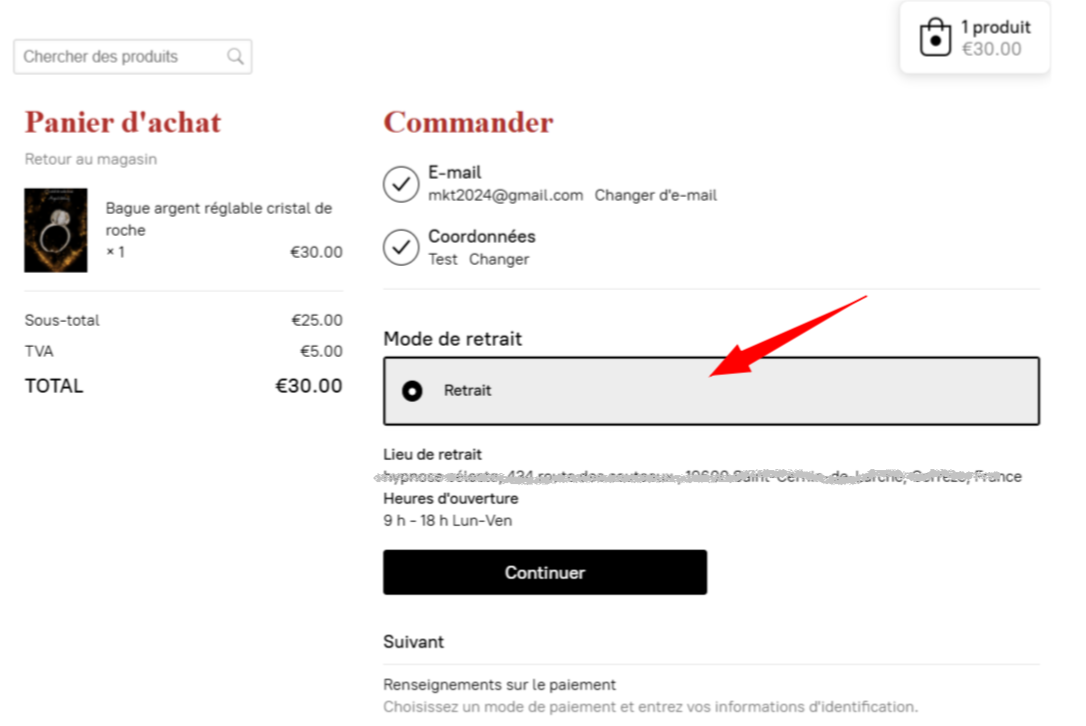1086x726 pixels.
Task: Click Changer next to Test coordinates
Action: coord(499,259)
